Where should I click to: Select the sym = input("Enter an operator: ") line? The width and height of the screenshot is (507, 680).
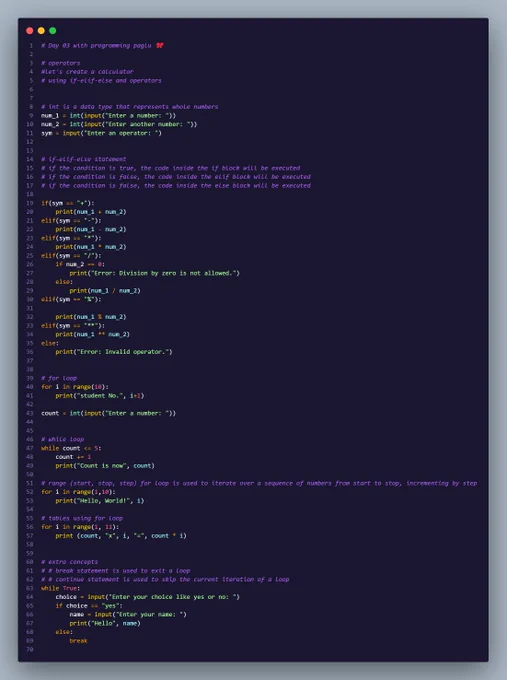(101, 133)
